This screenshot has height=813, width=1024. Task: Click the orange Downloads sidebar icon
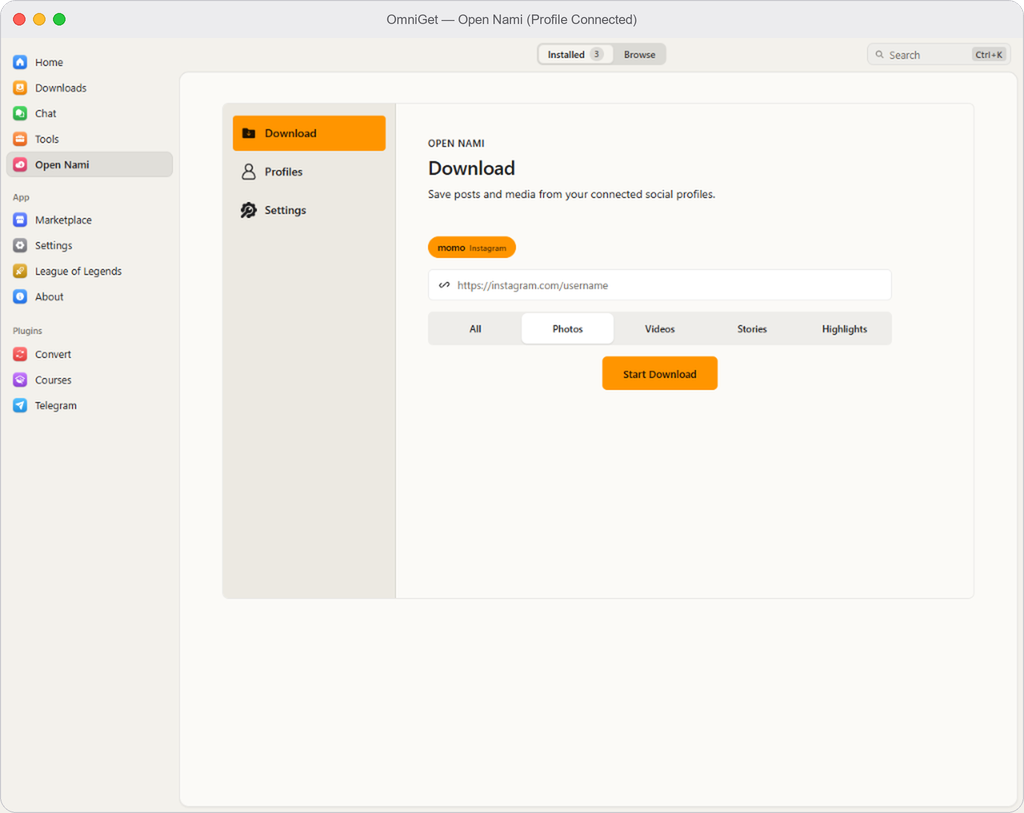click(x=20, y=88)
